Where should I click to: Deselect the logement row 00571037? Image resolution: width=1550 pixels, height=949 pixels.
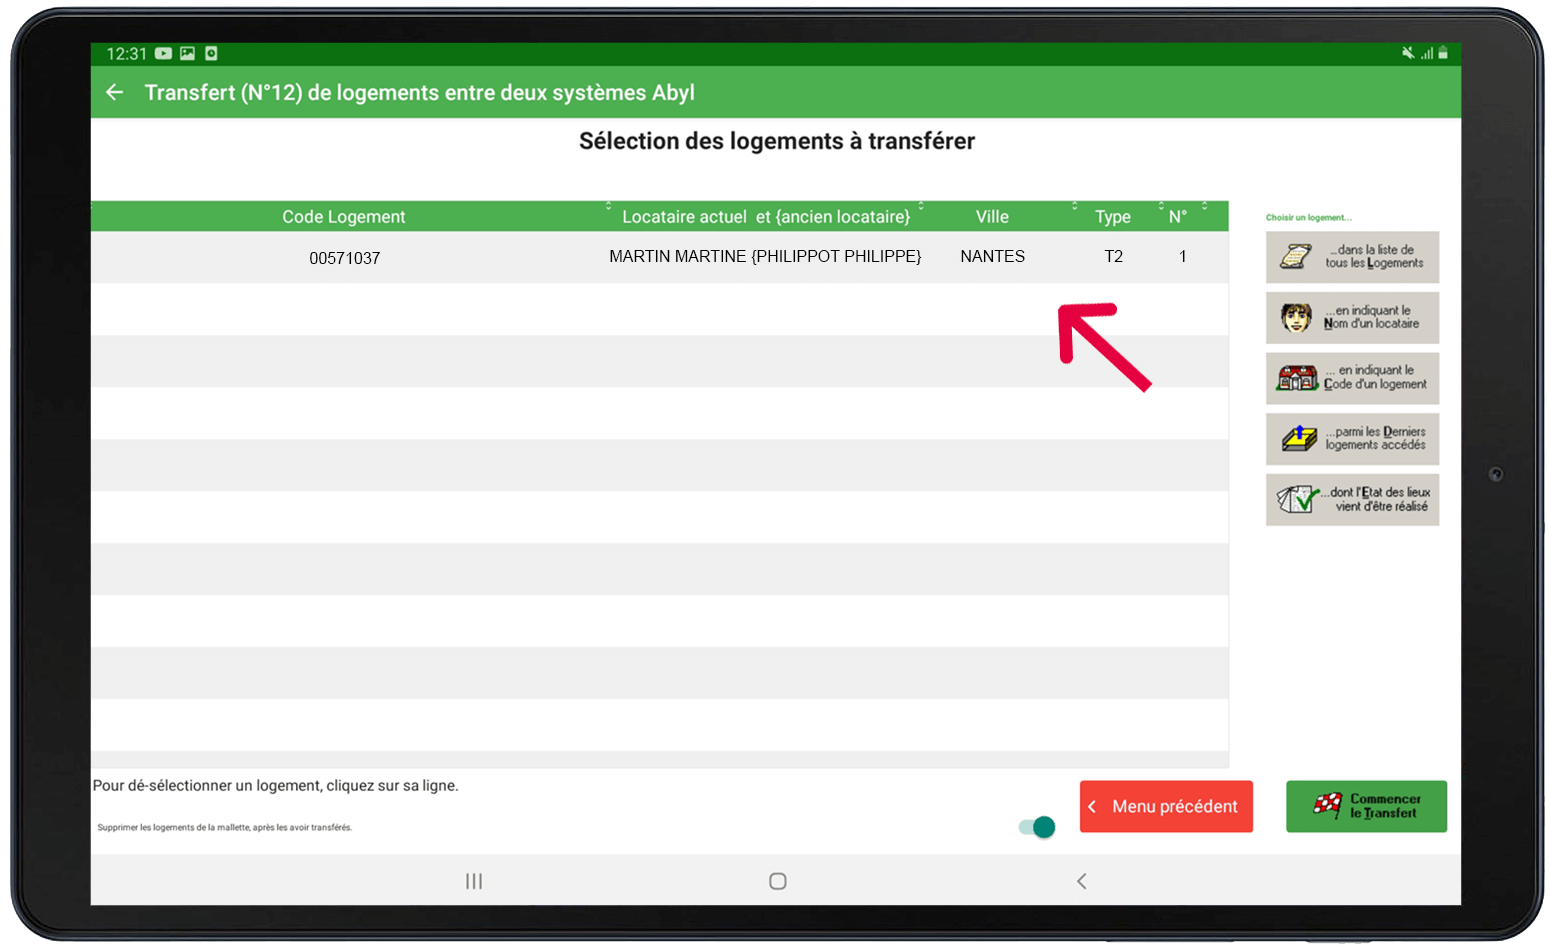pos(344,258)
